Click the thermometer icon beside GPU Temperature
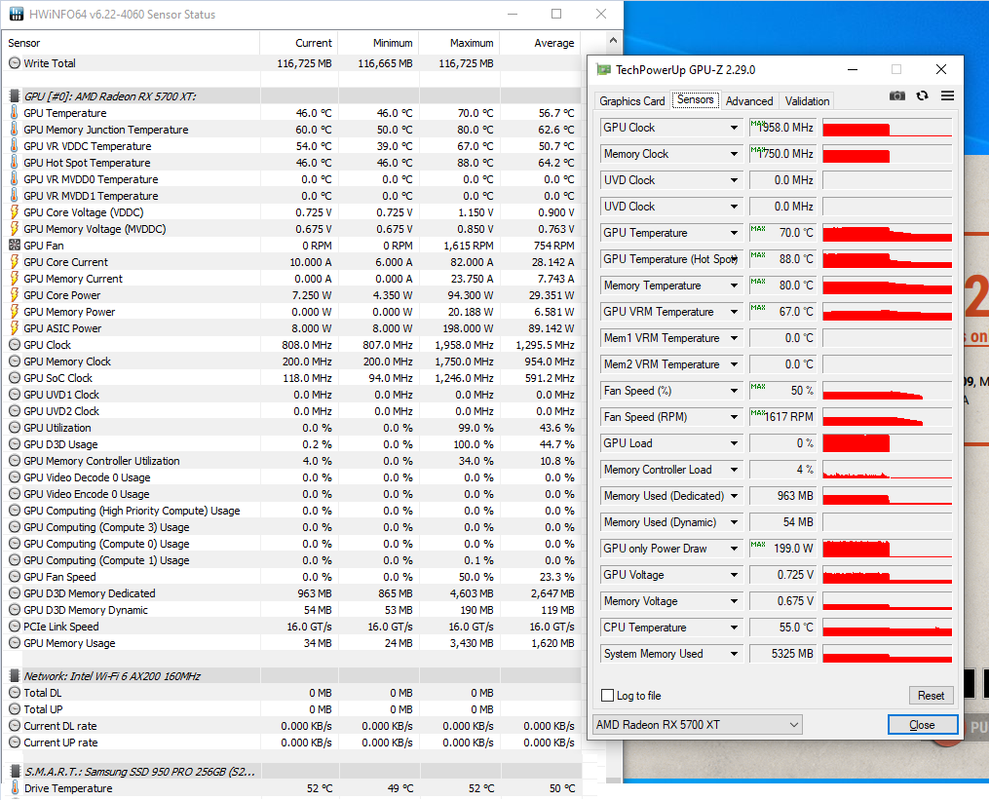The height and width of the screenshot is (800, 989). point(14,113)
